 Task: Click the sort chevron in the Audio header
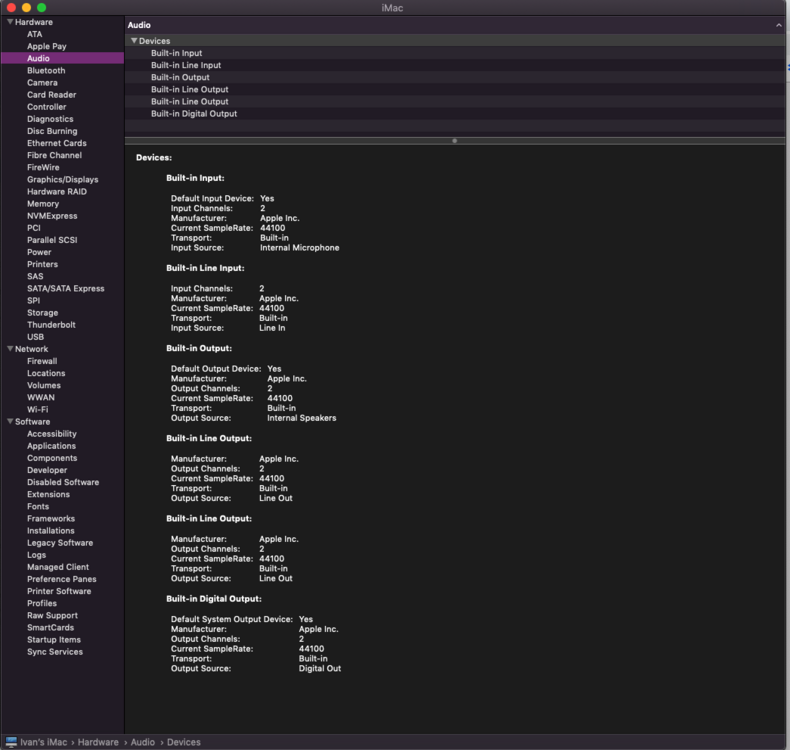tap(779, 25)
